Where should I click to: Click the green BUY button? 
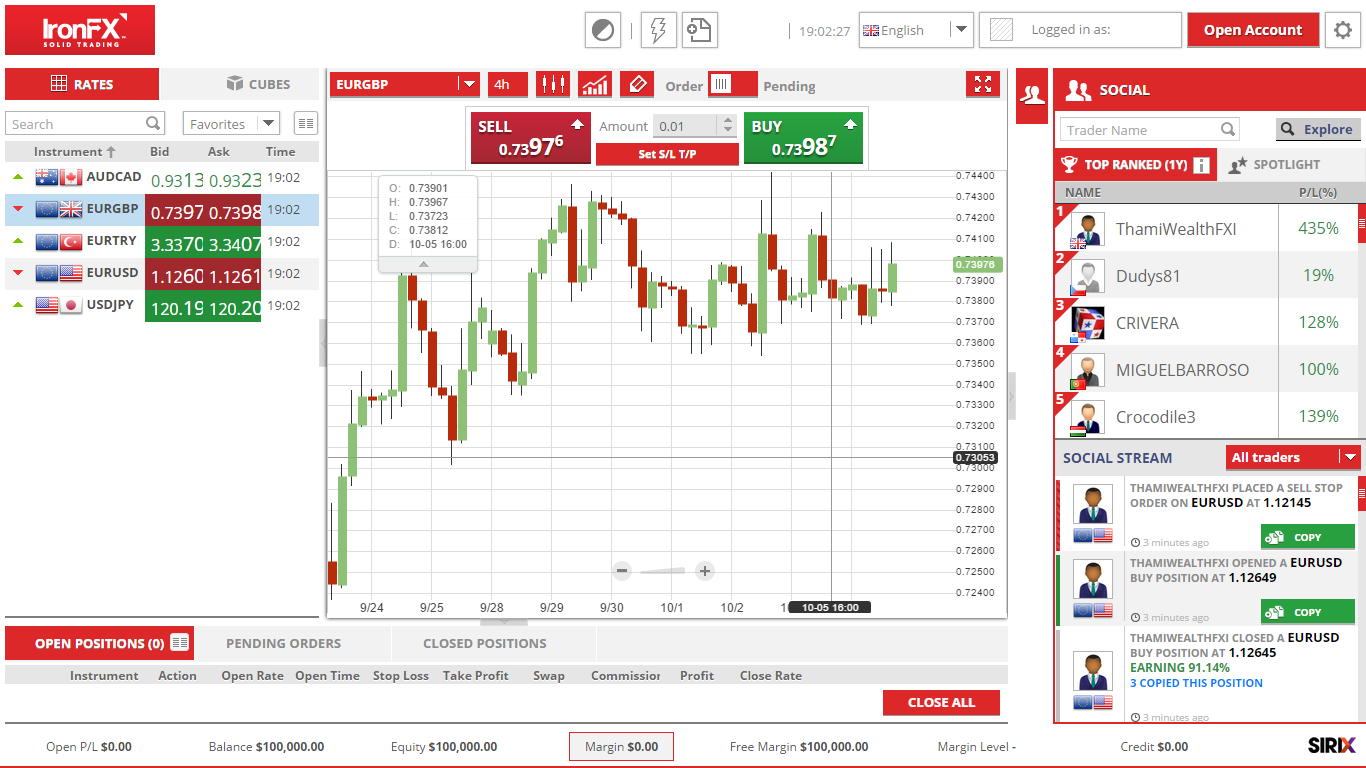803,138
